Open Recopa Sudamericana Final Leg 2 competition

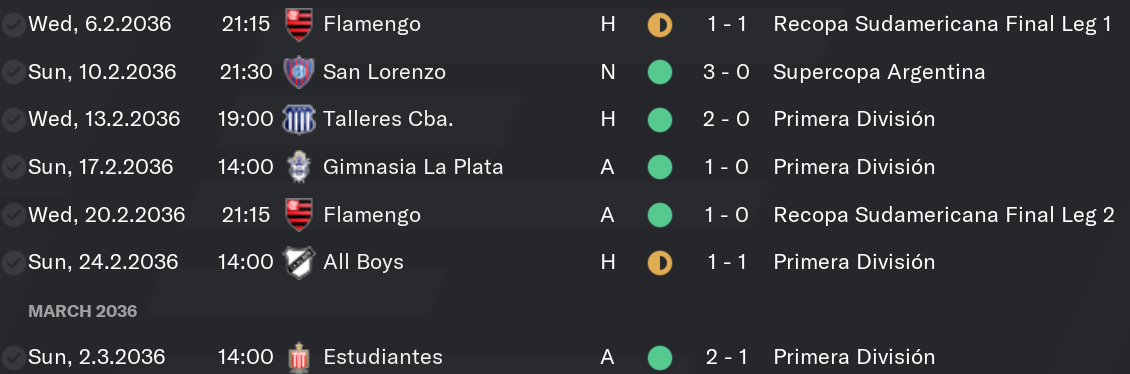coord(943,215)
